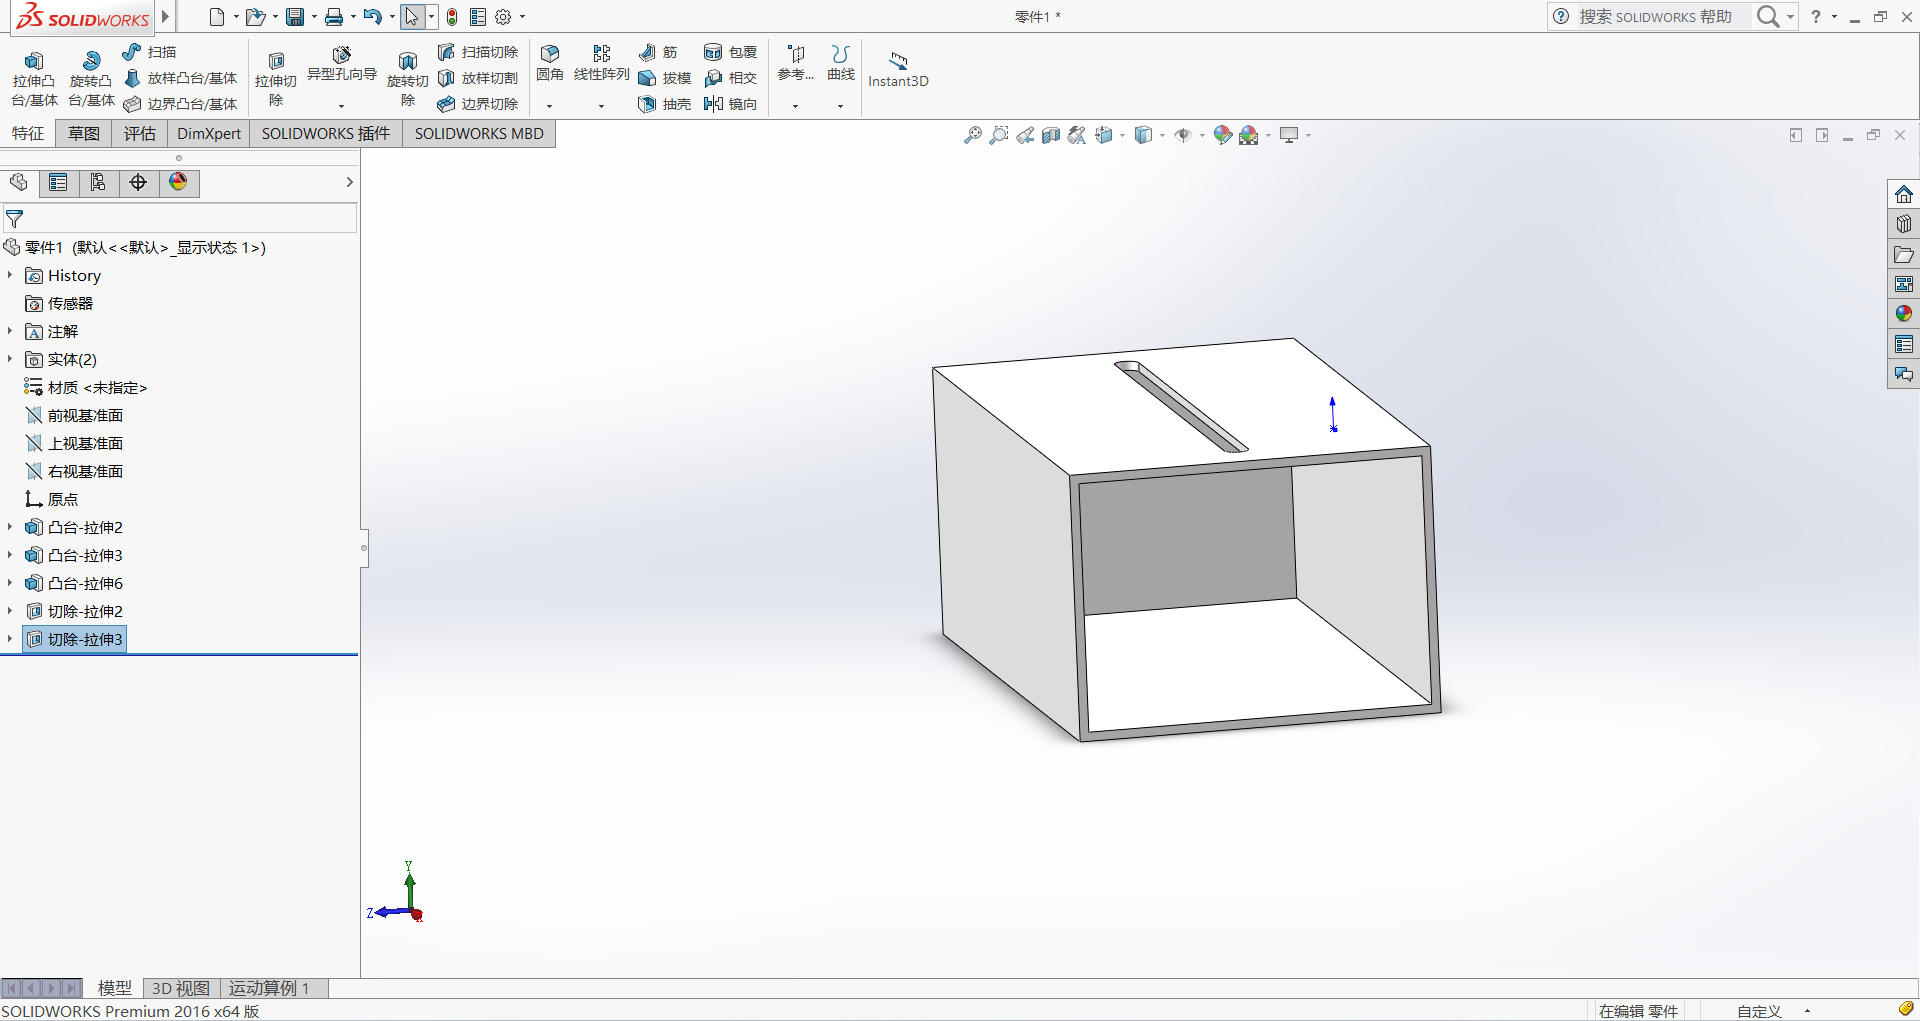1920x1021 pixels.
Task: Switch to the 草图 sketch tab
Action: pos(83,134)
